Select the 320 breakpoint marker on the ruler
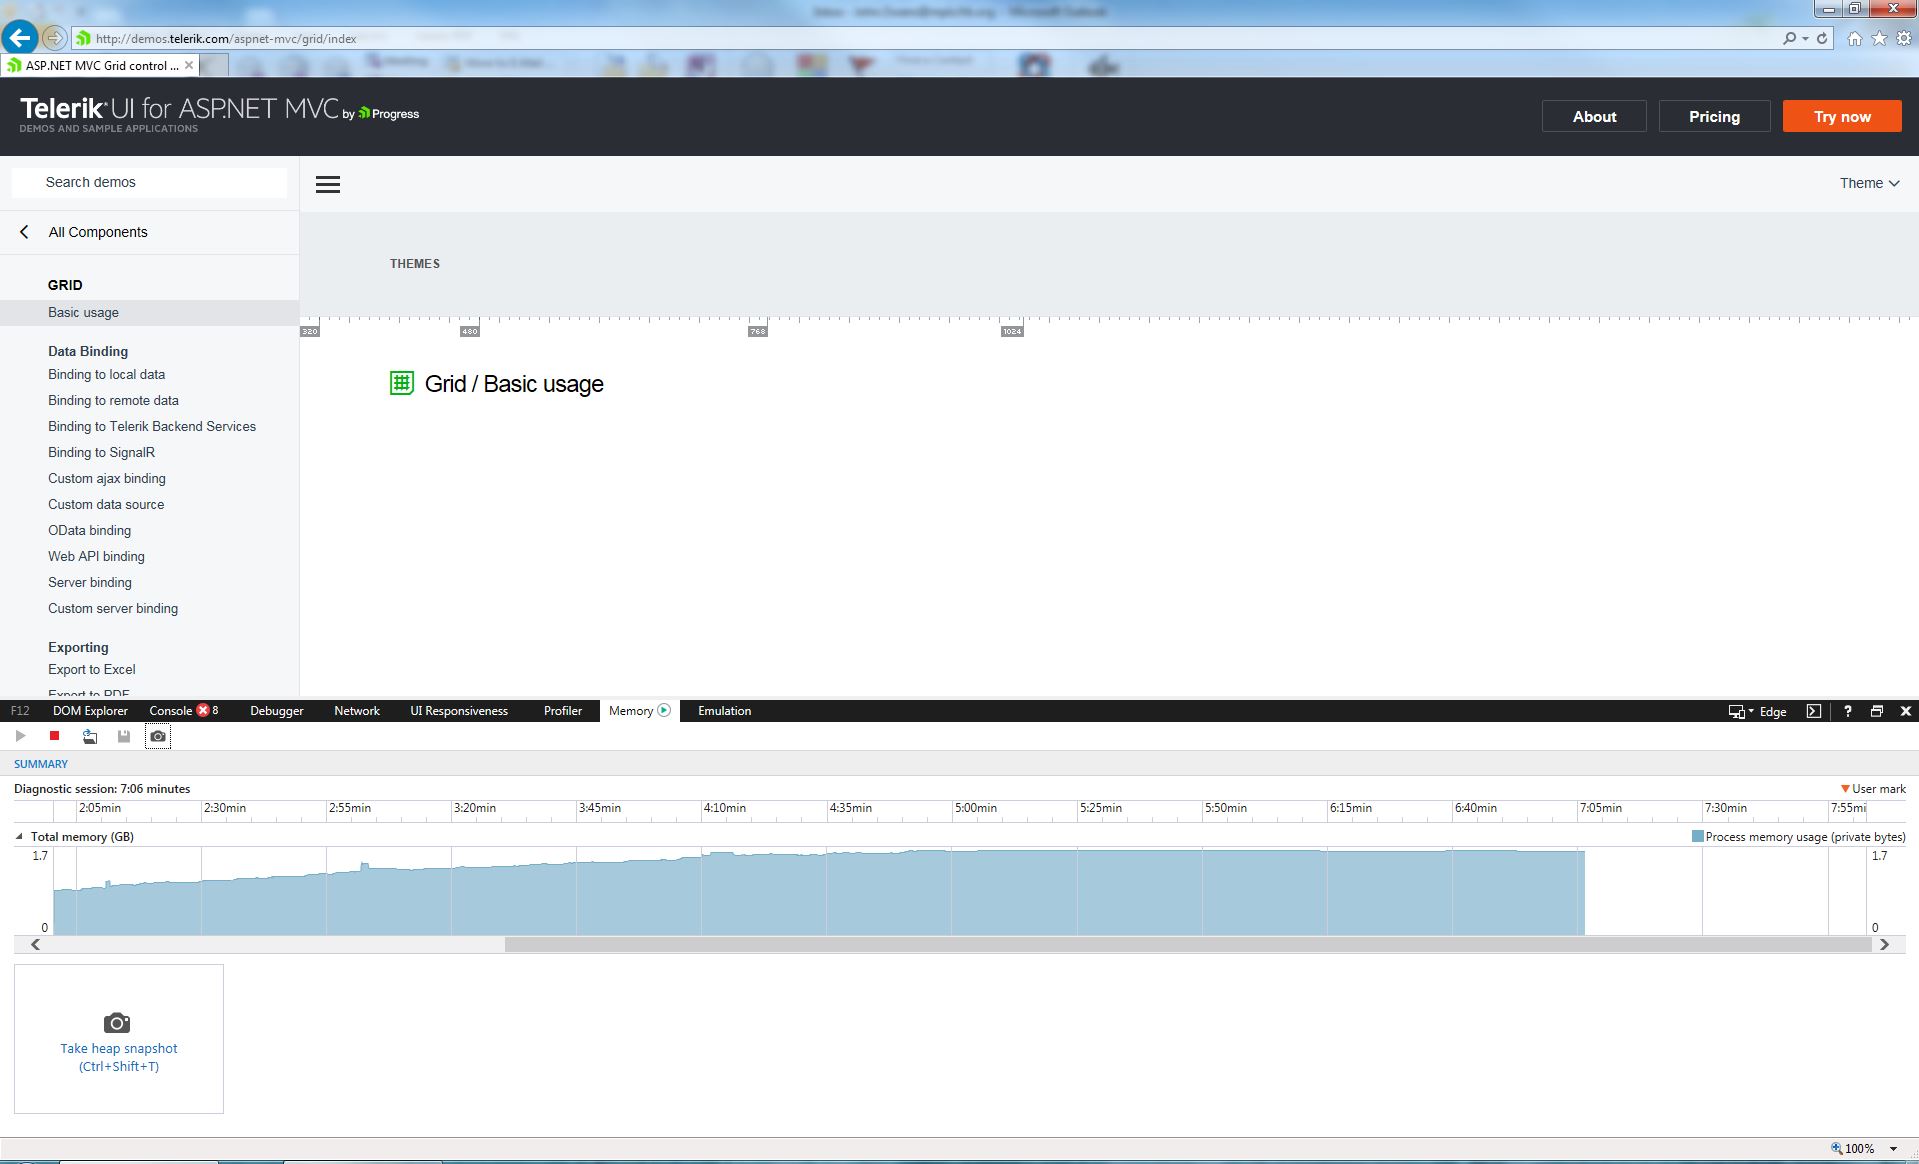The height and width of the screenshot is (1164, 1919). [310, 331]
